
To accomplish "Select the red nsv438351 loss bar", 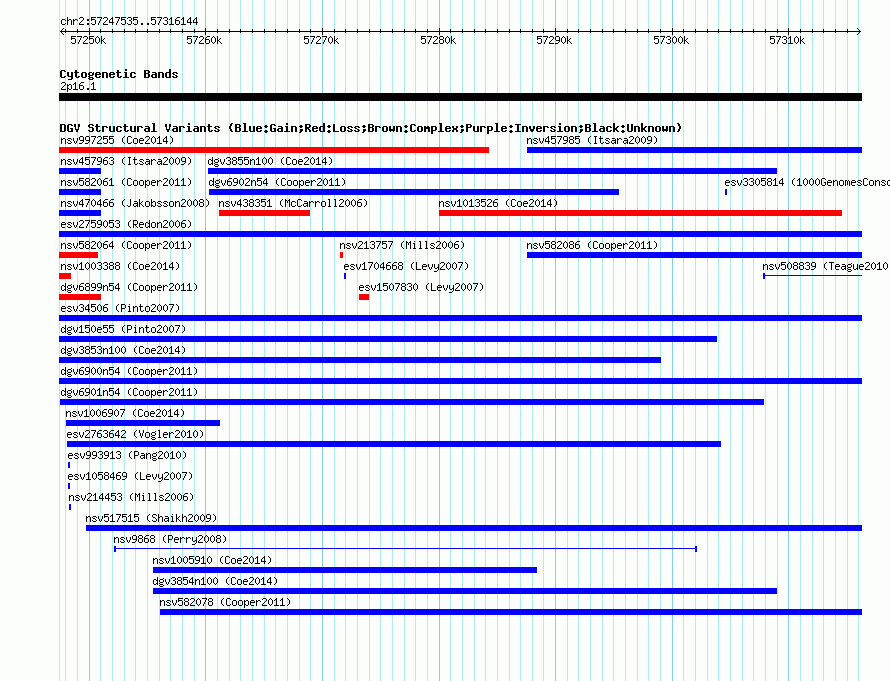I will 265,213.
